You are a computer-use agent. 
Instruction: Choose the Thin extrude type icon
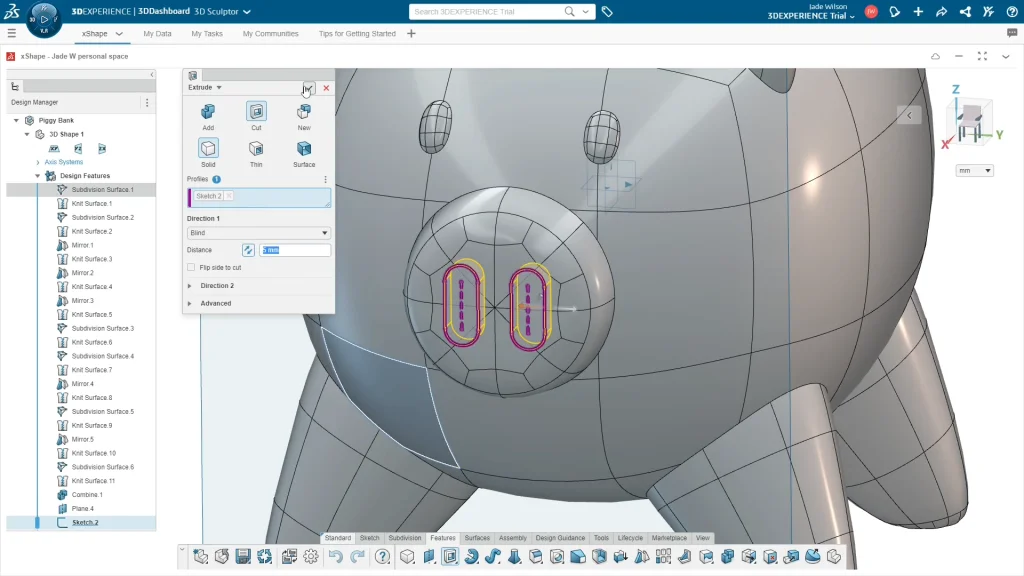256,149
